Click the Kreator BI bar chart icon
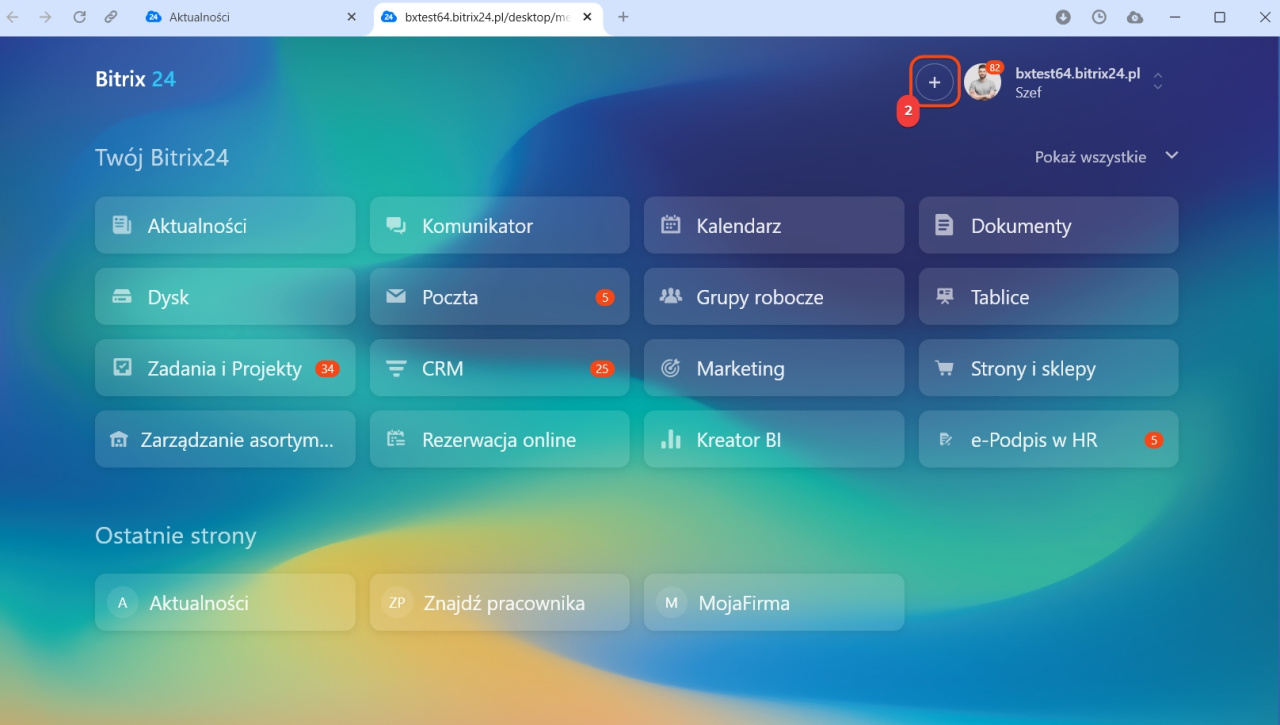1280x725 pixels. pos(671,439)
